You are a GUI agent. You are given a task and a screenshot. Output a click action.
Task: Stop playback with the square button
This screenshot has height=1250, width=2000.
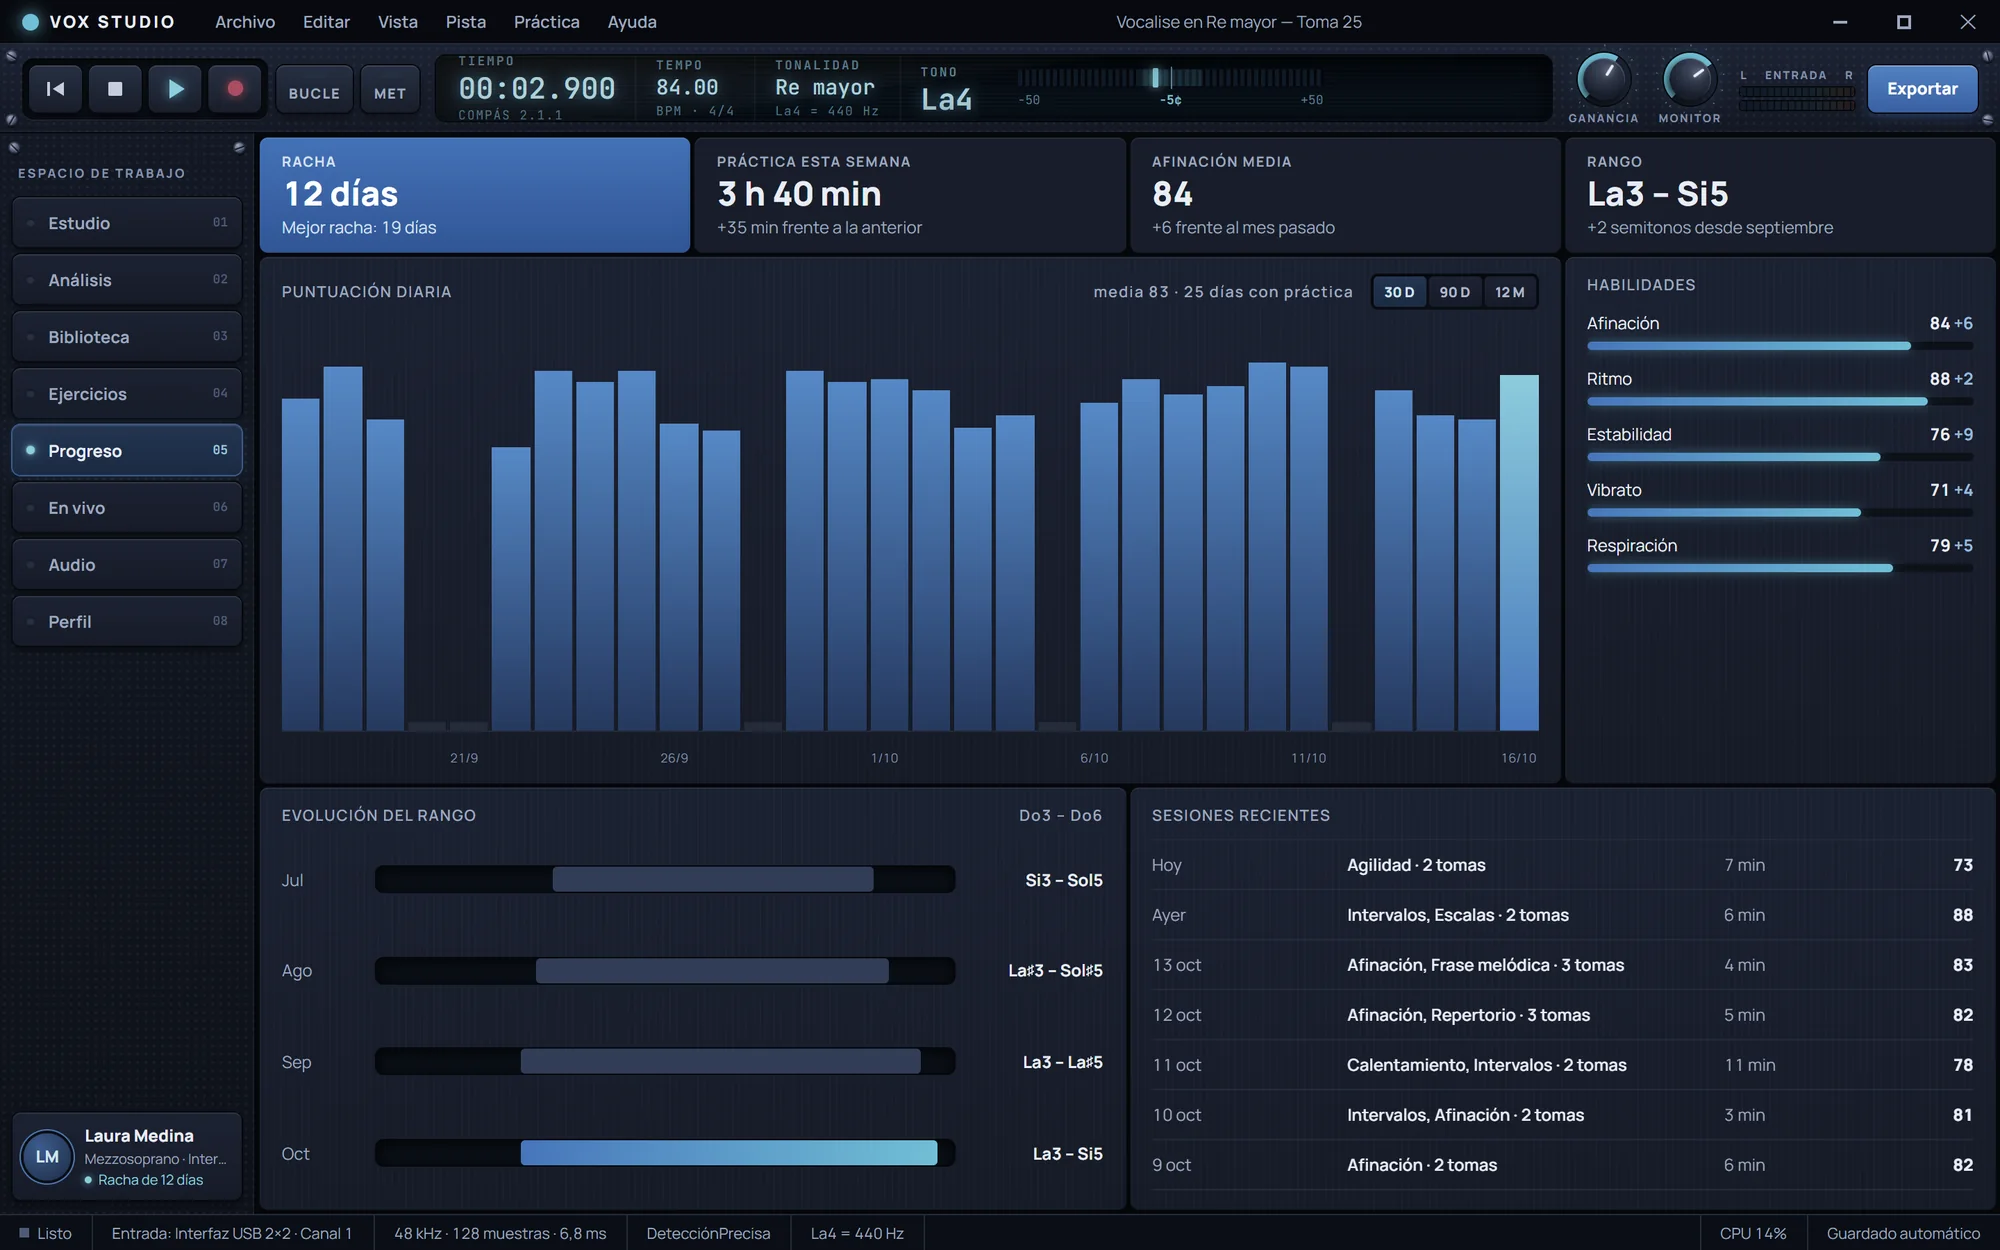(115, 89)
